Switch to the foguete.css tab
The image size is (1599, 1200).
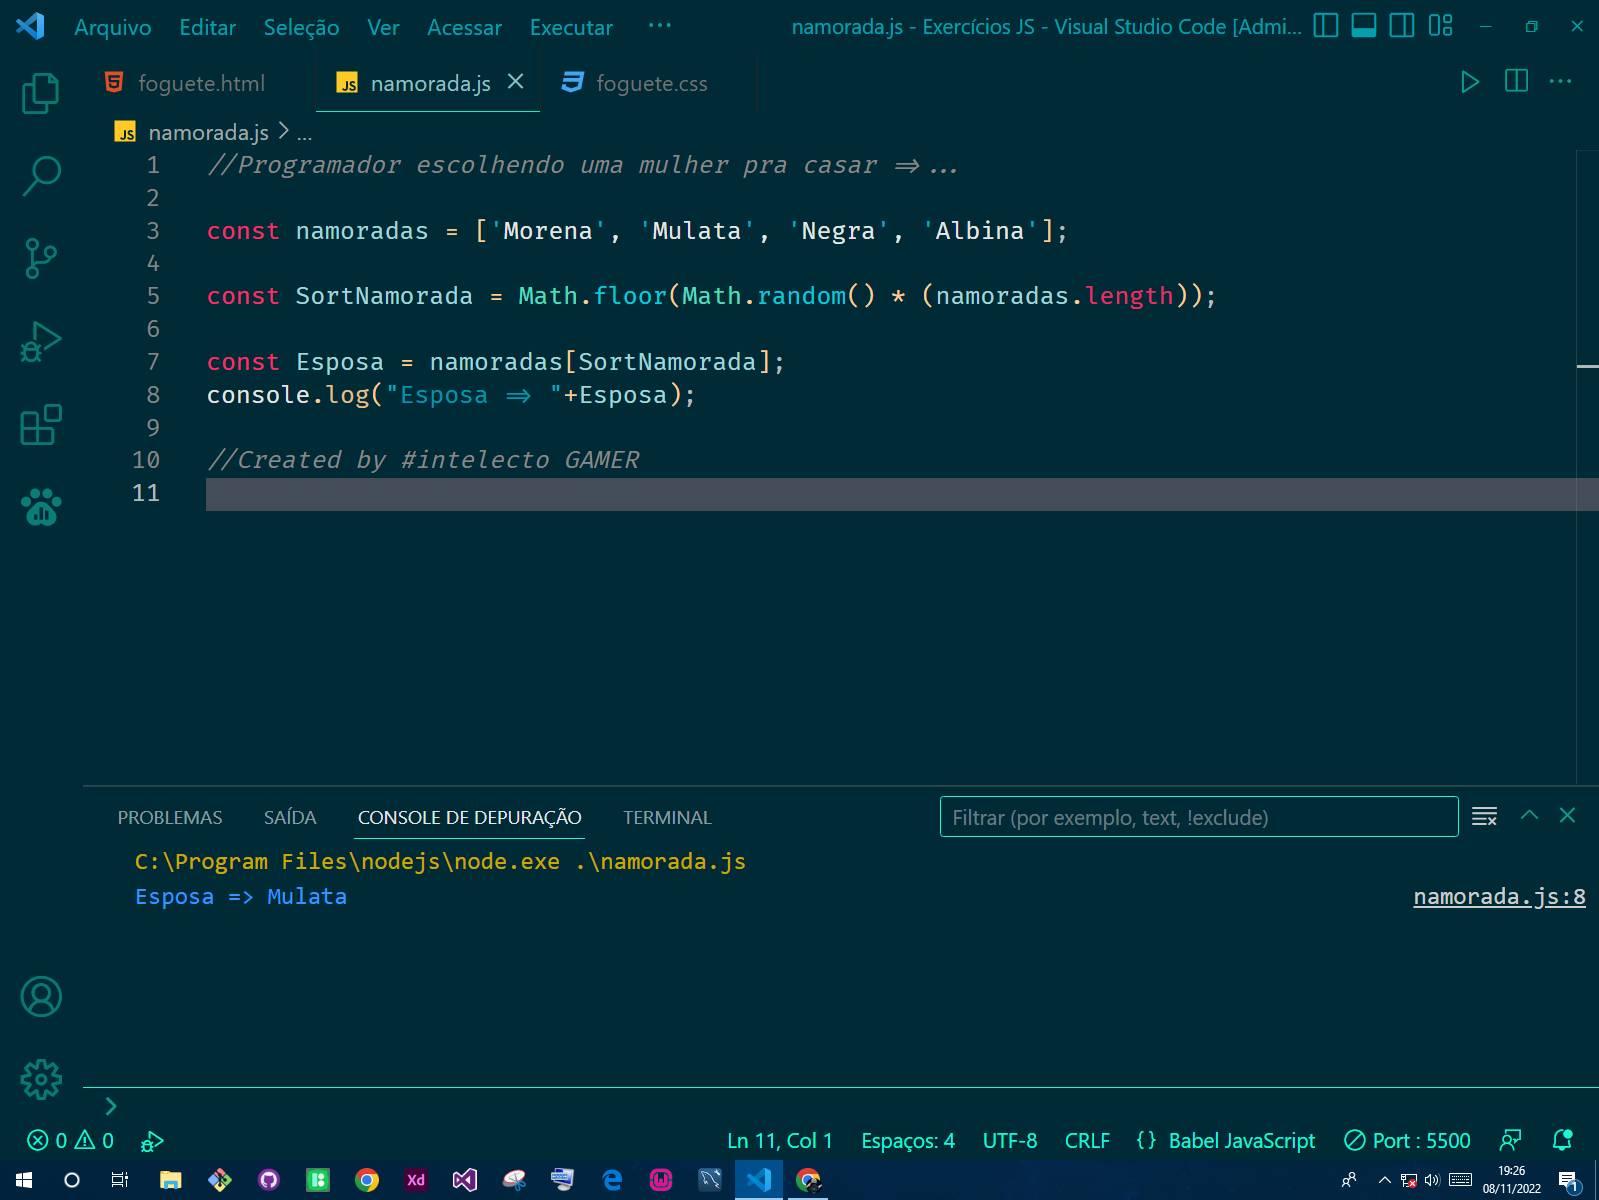click(x=651, y=83)
